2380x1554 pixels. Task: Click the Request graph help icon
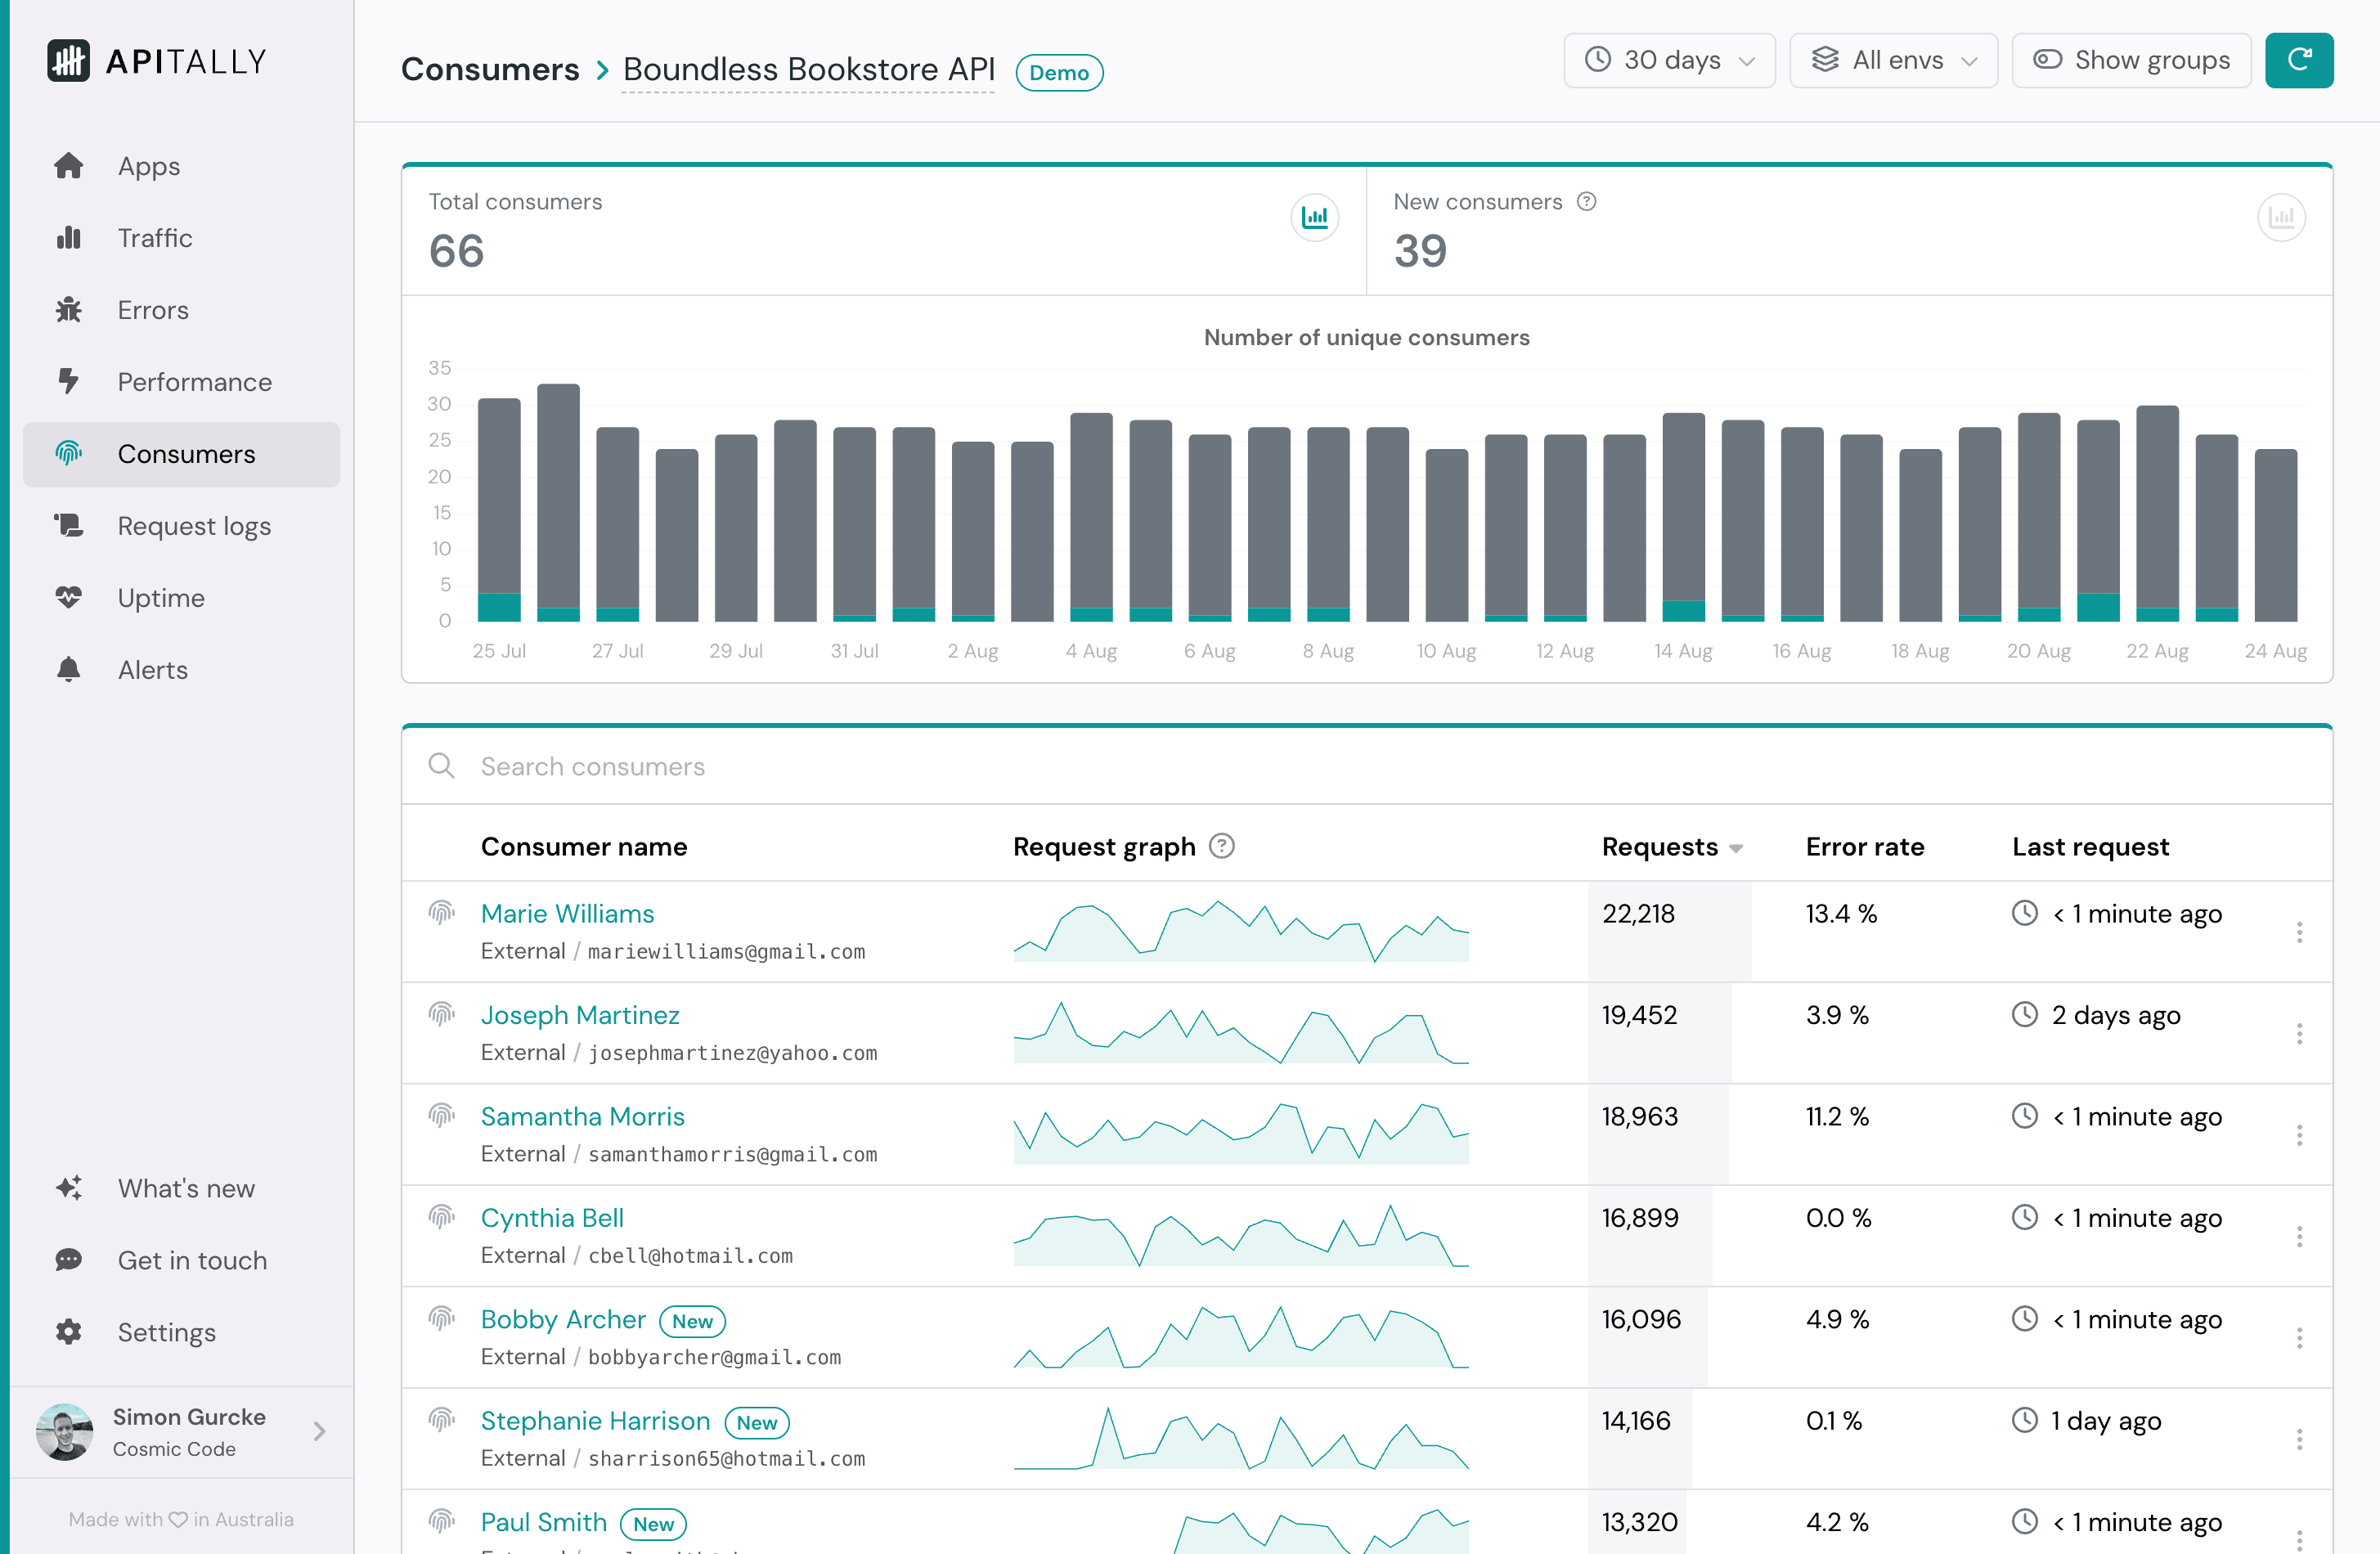click(1222, 846)
